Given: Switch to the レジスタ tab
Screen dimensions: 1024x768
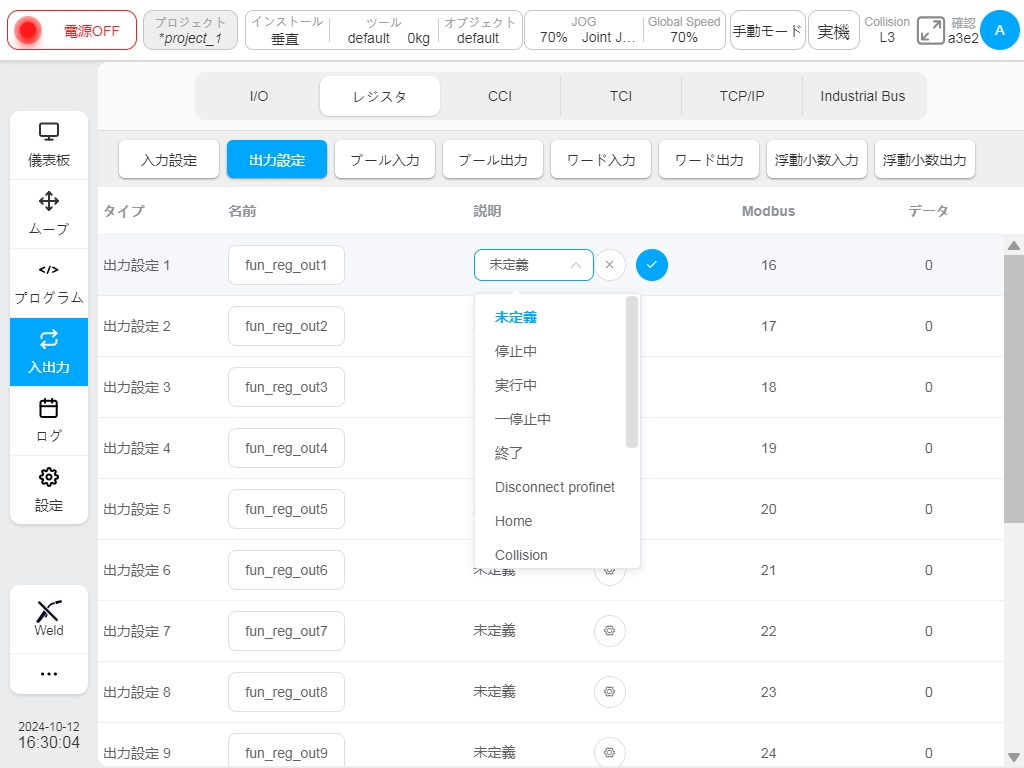Looking at the screenshot, I should 379,96.
